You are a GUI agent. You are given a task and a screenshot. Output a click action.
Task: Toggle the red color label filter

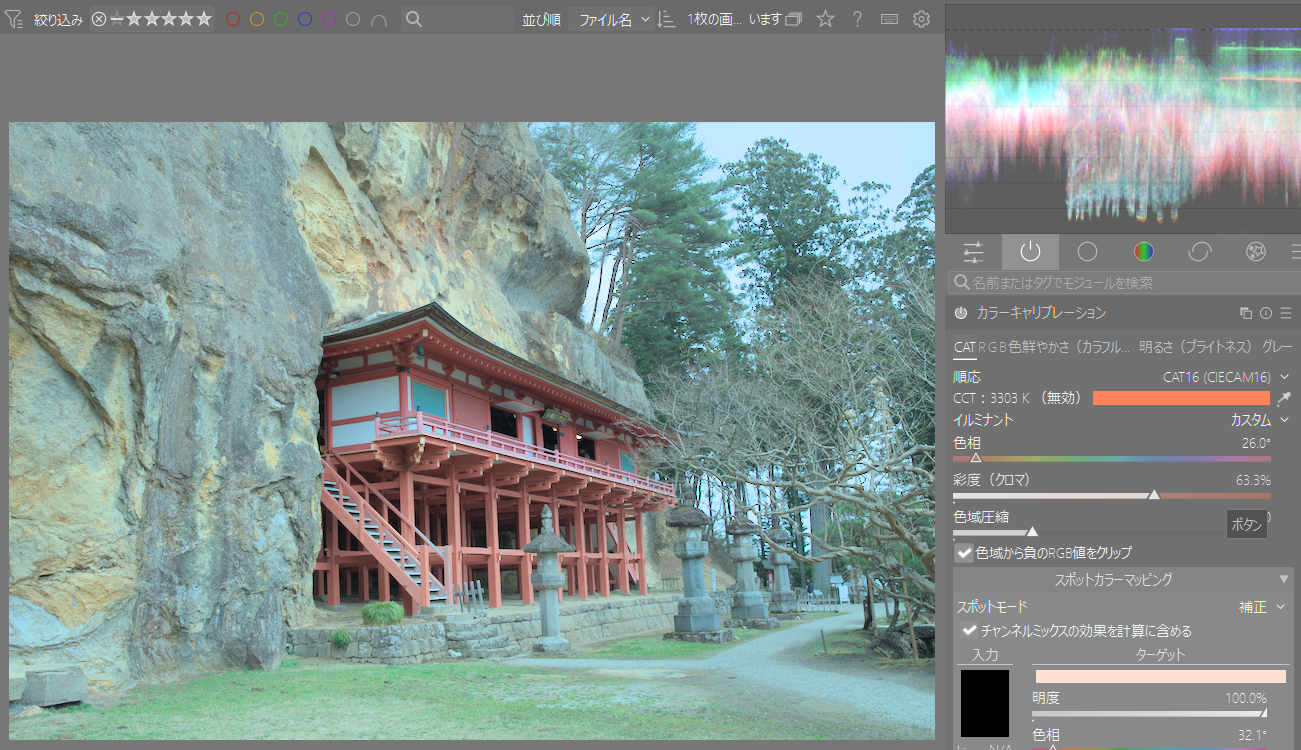pos(233,19)
